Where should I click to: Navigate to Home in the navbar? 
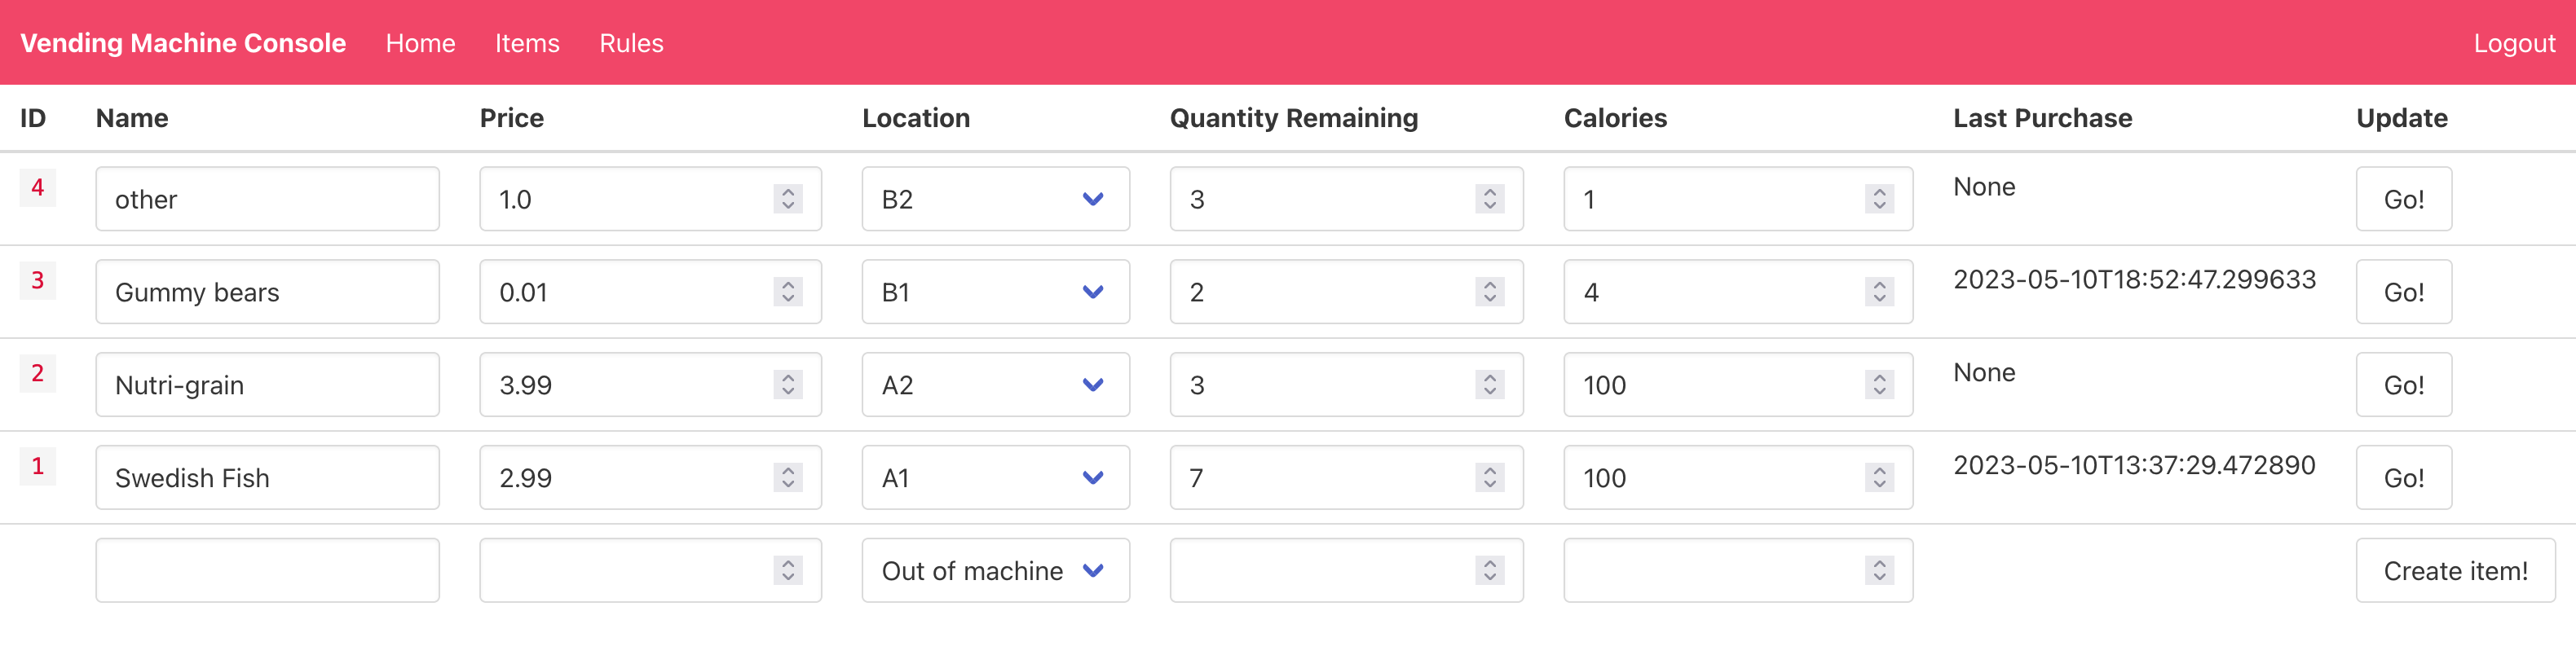coord(420,43)
